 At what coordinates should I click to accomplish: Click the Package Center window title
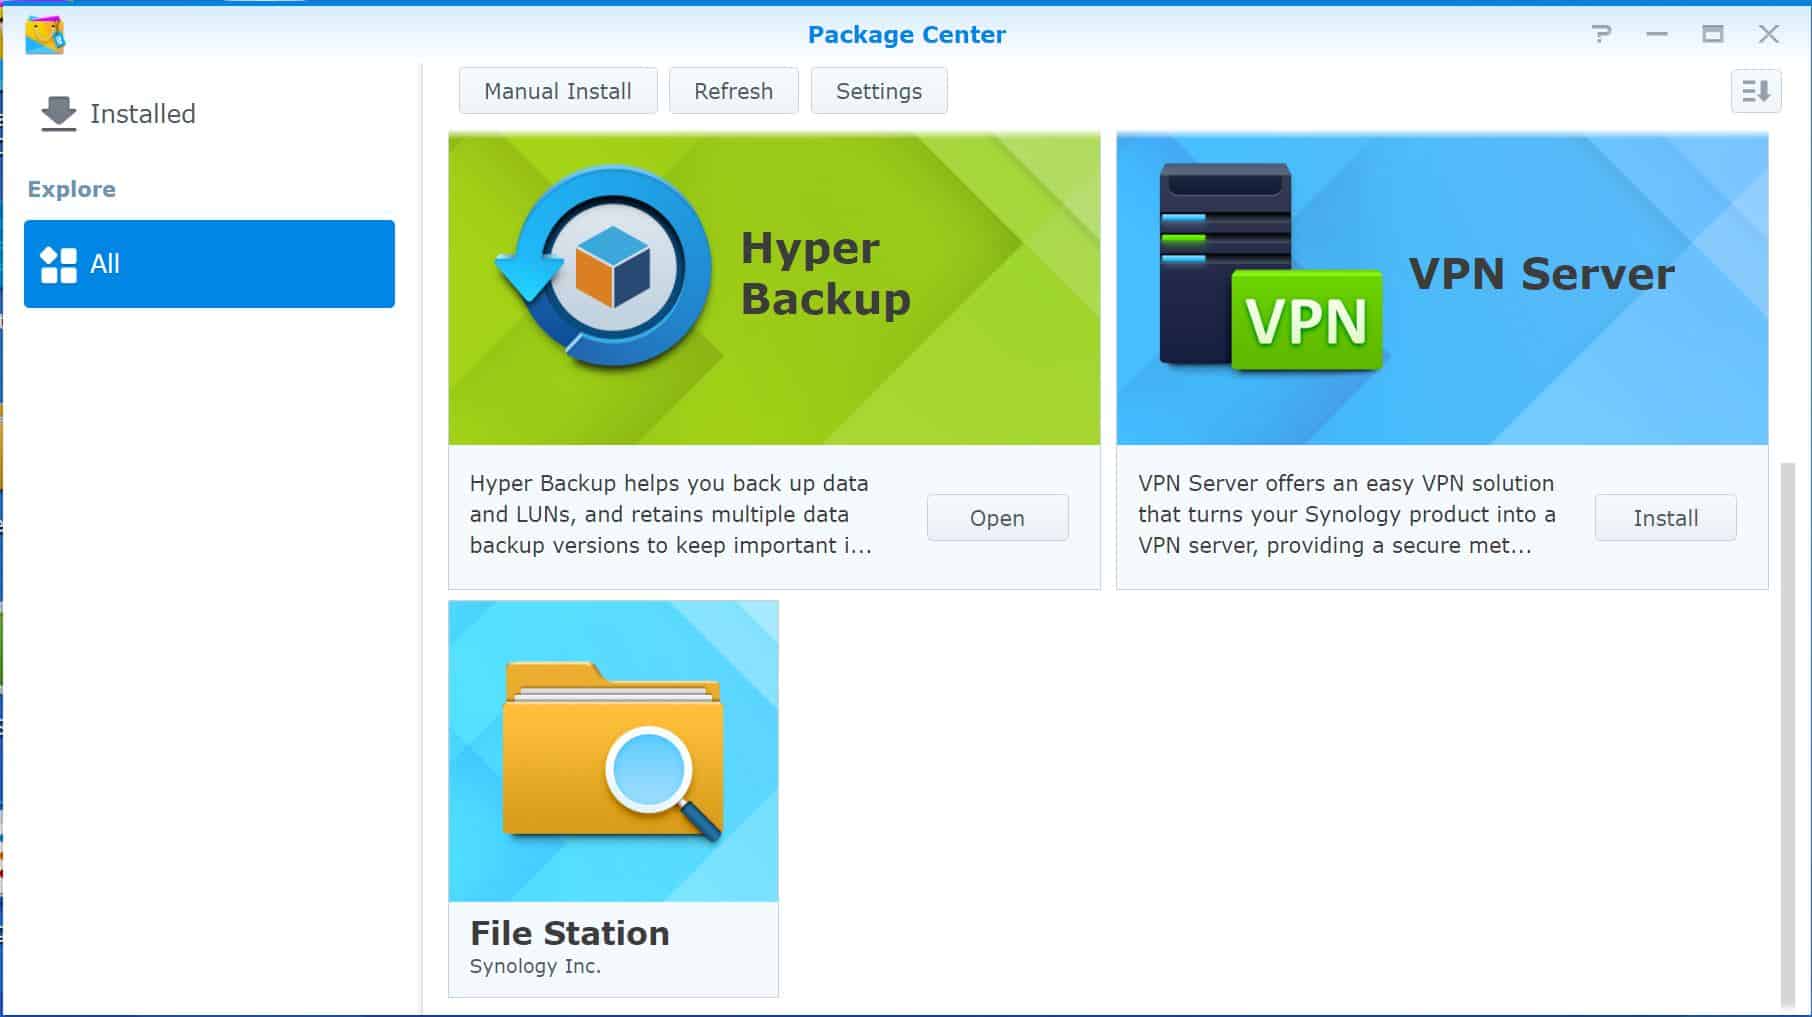[x=906, y=35]
